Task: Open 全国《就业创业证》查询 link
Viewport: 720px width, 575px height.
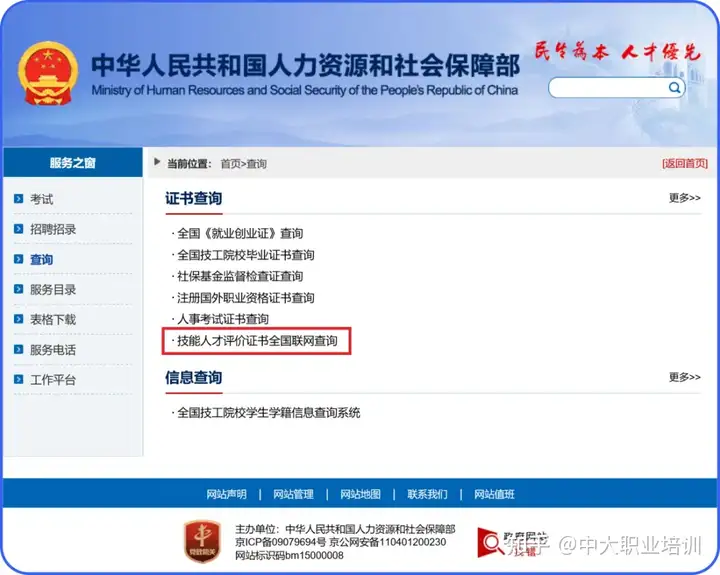Action: [x=240, y=233]
